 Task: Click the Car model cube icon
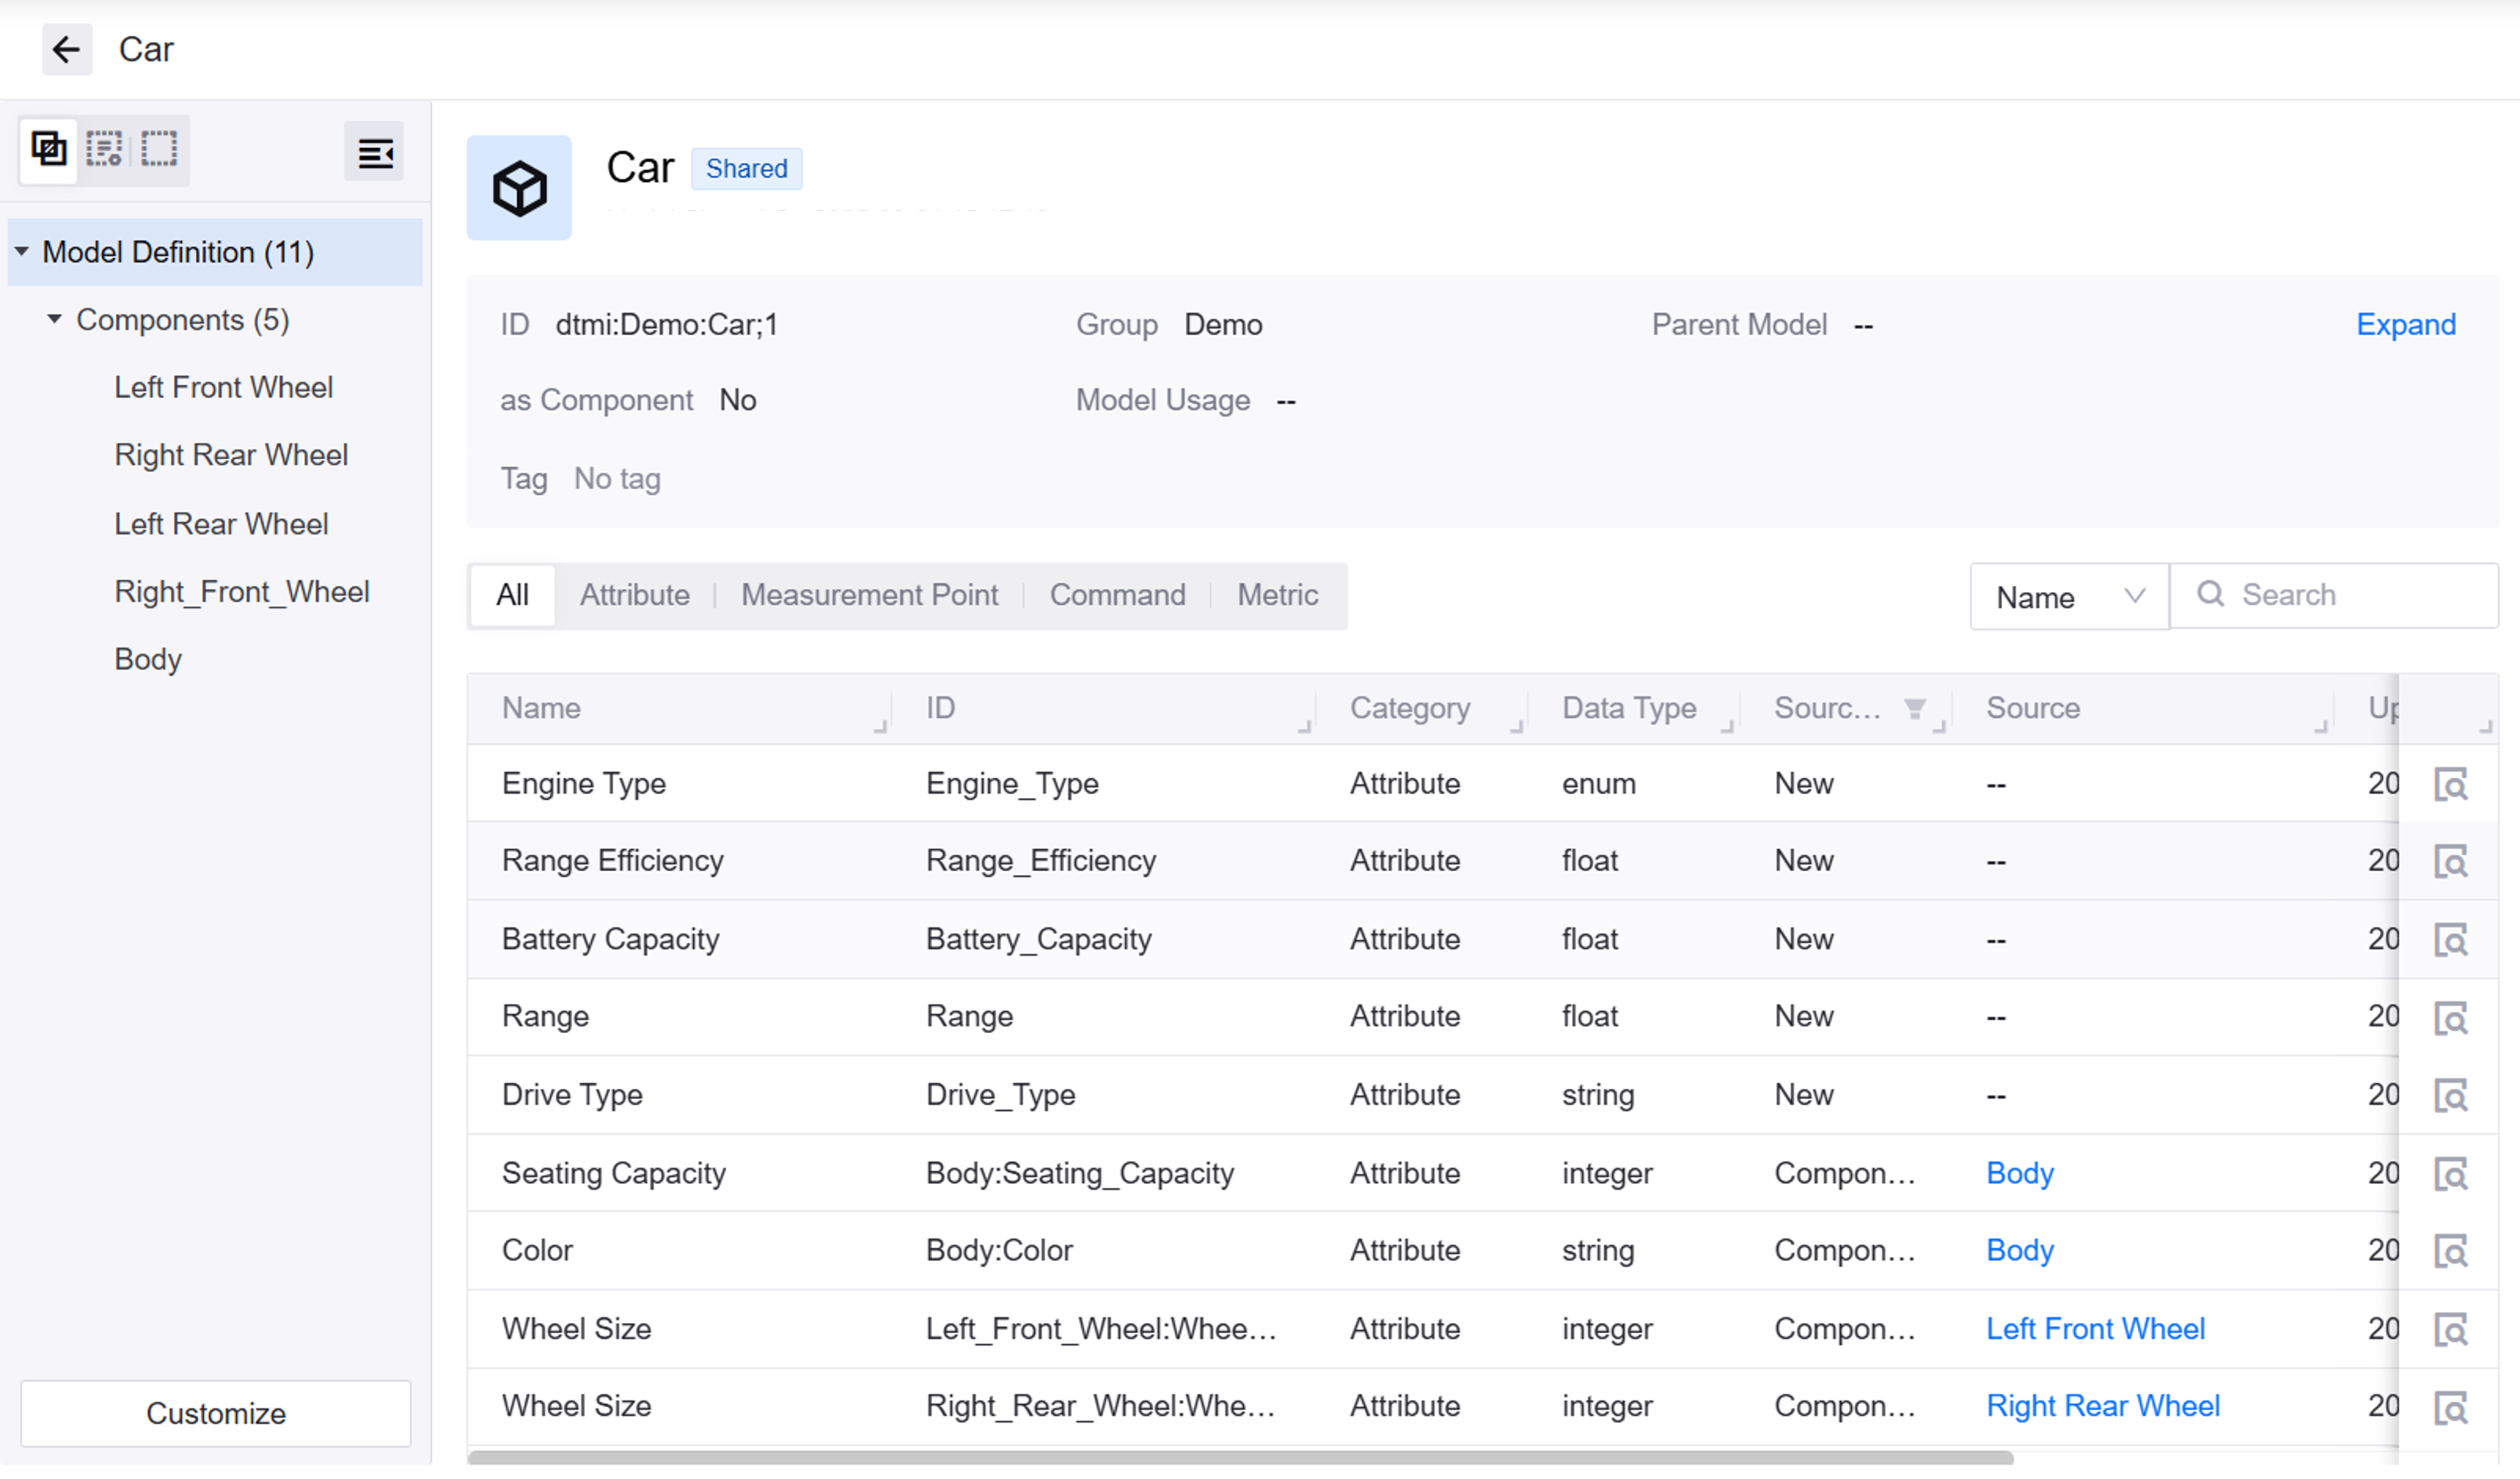(x=519, y=188)
